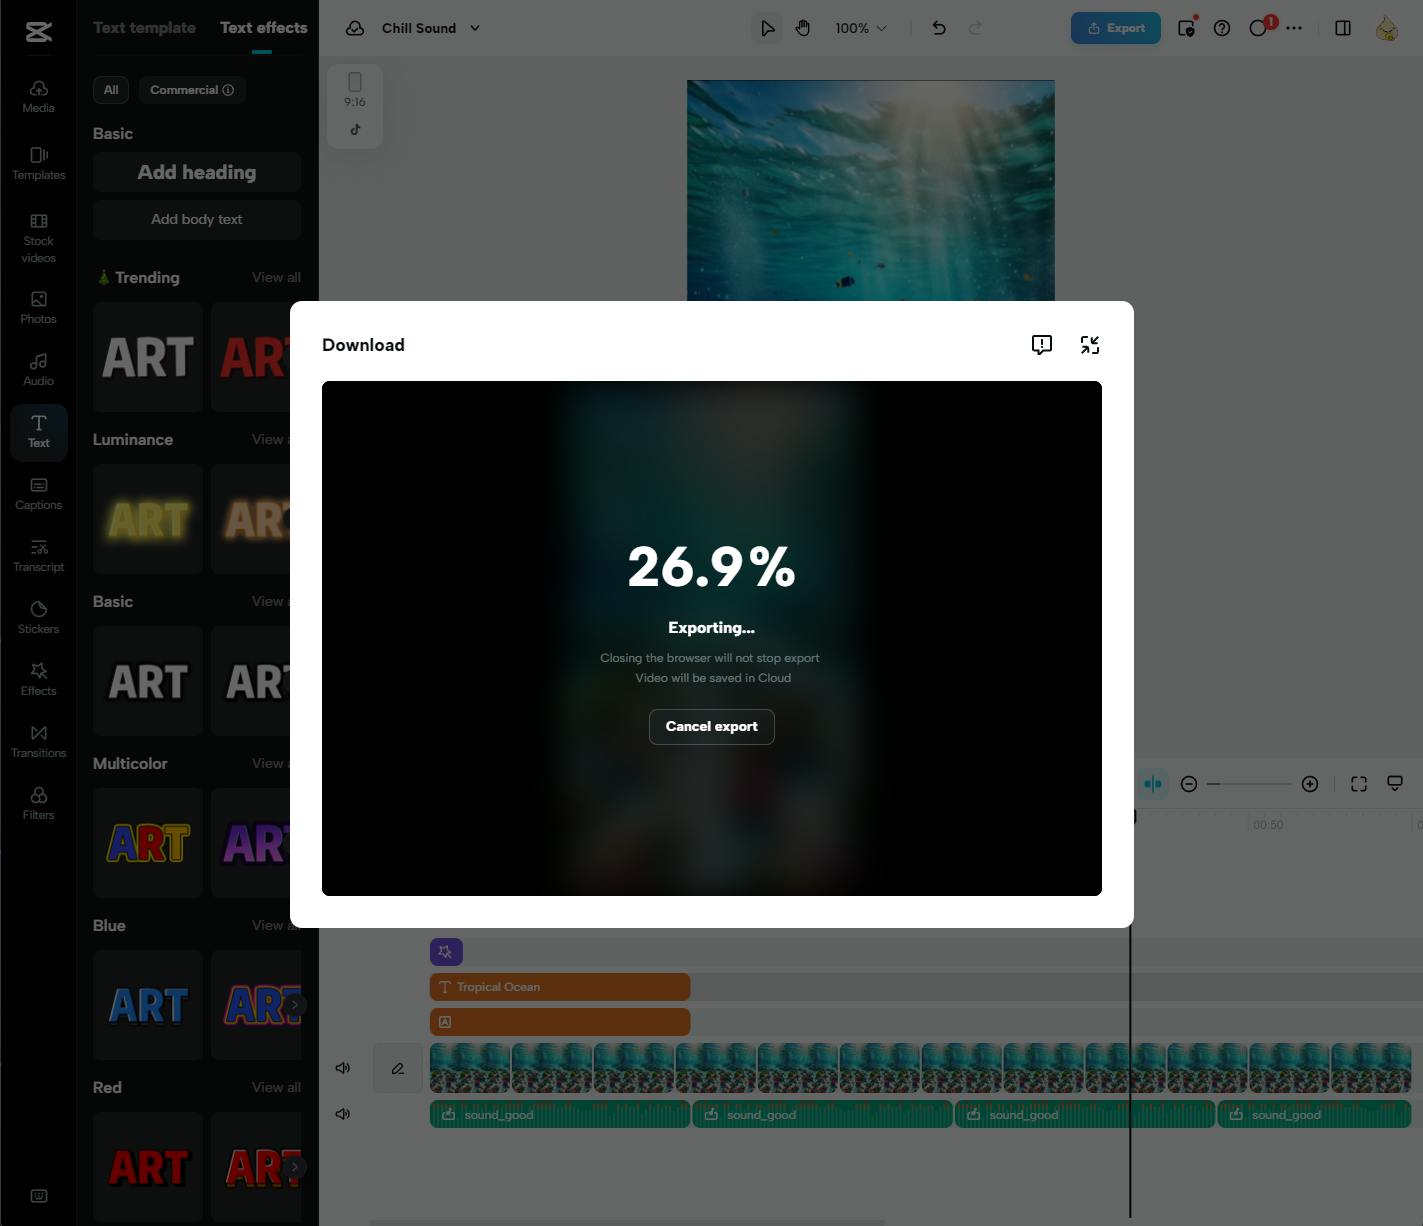Select the first sound_good audio clip
Viewport: 1423px width, 1226px height.
560,1114
